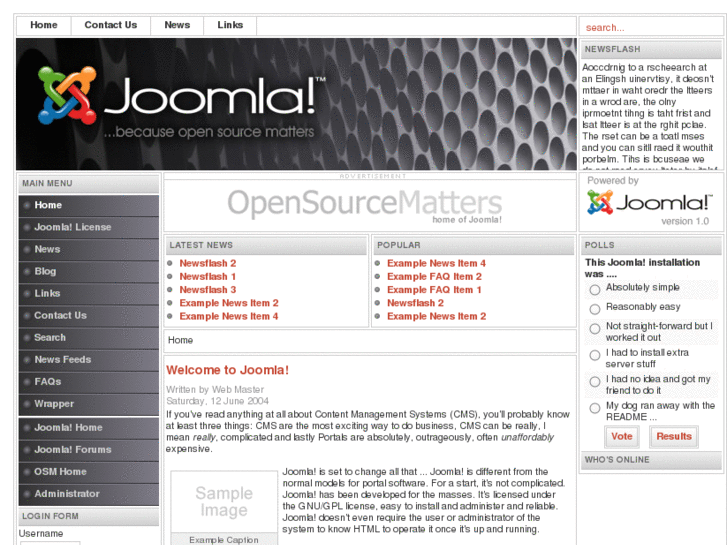Click the Sample Image thumbnail
This screenshot has height=545, width=727.
pyautogui.click(x=224, y=501)
